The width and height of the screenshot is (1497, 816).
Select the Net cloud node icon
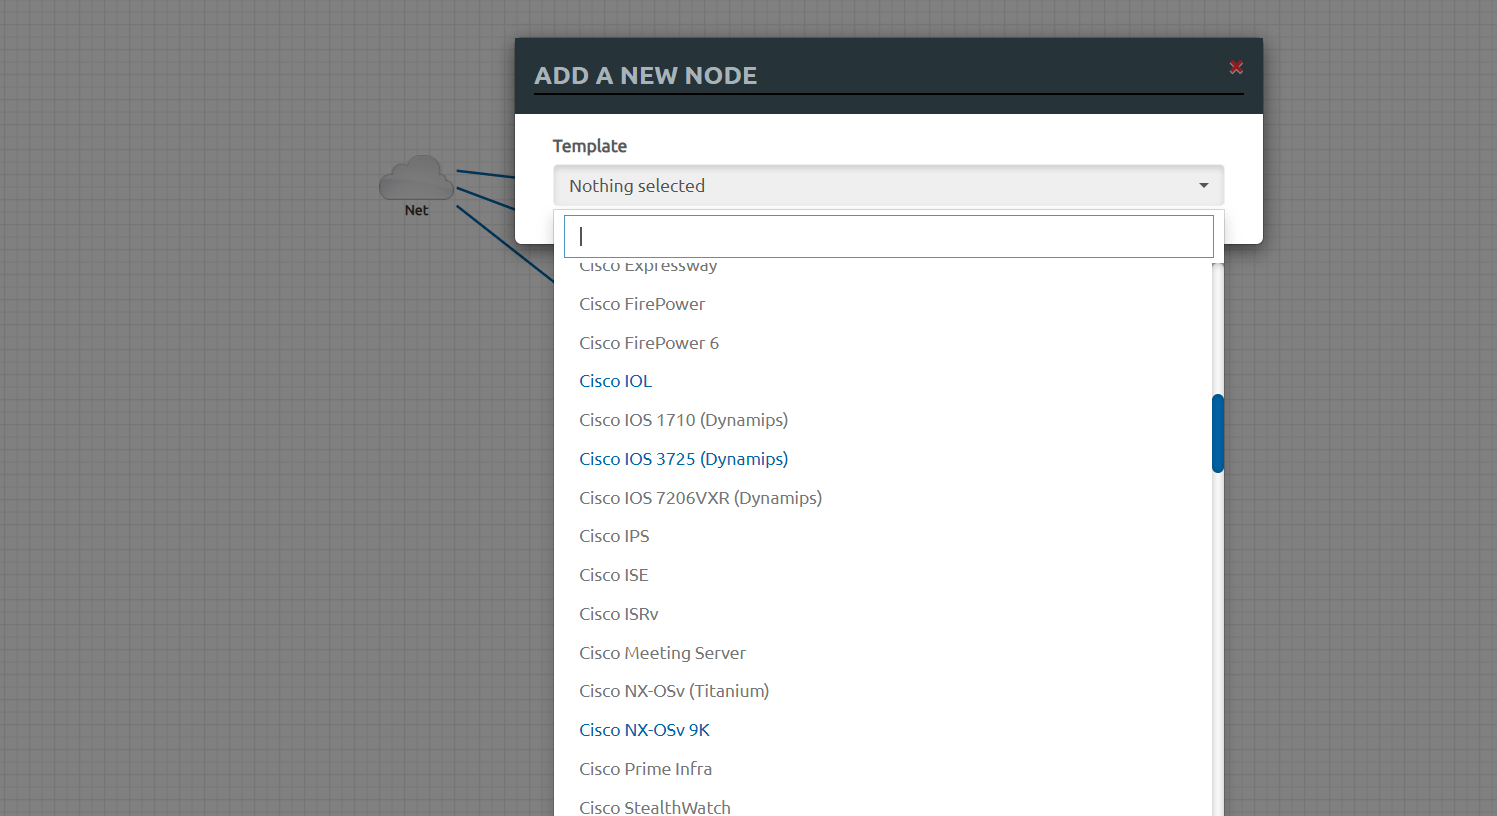click(416, 178)
